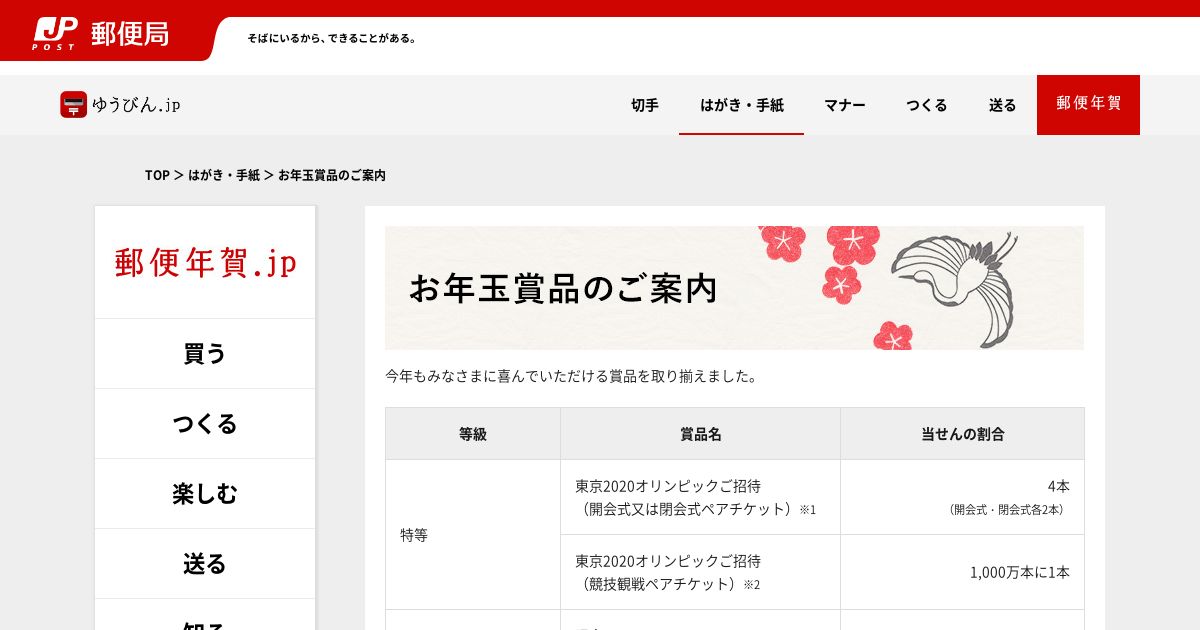Click the ゆうびん.jp mailbox logo
Viewport: 1200px width, 630px height.
point(120,105)
